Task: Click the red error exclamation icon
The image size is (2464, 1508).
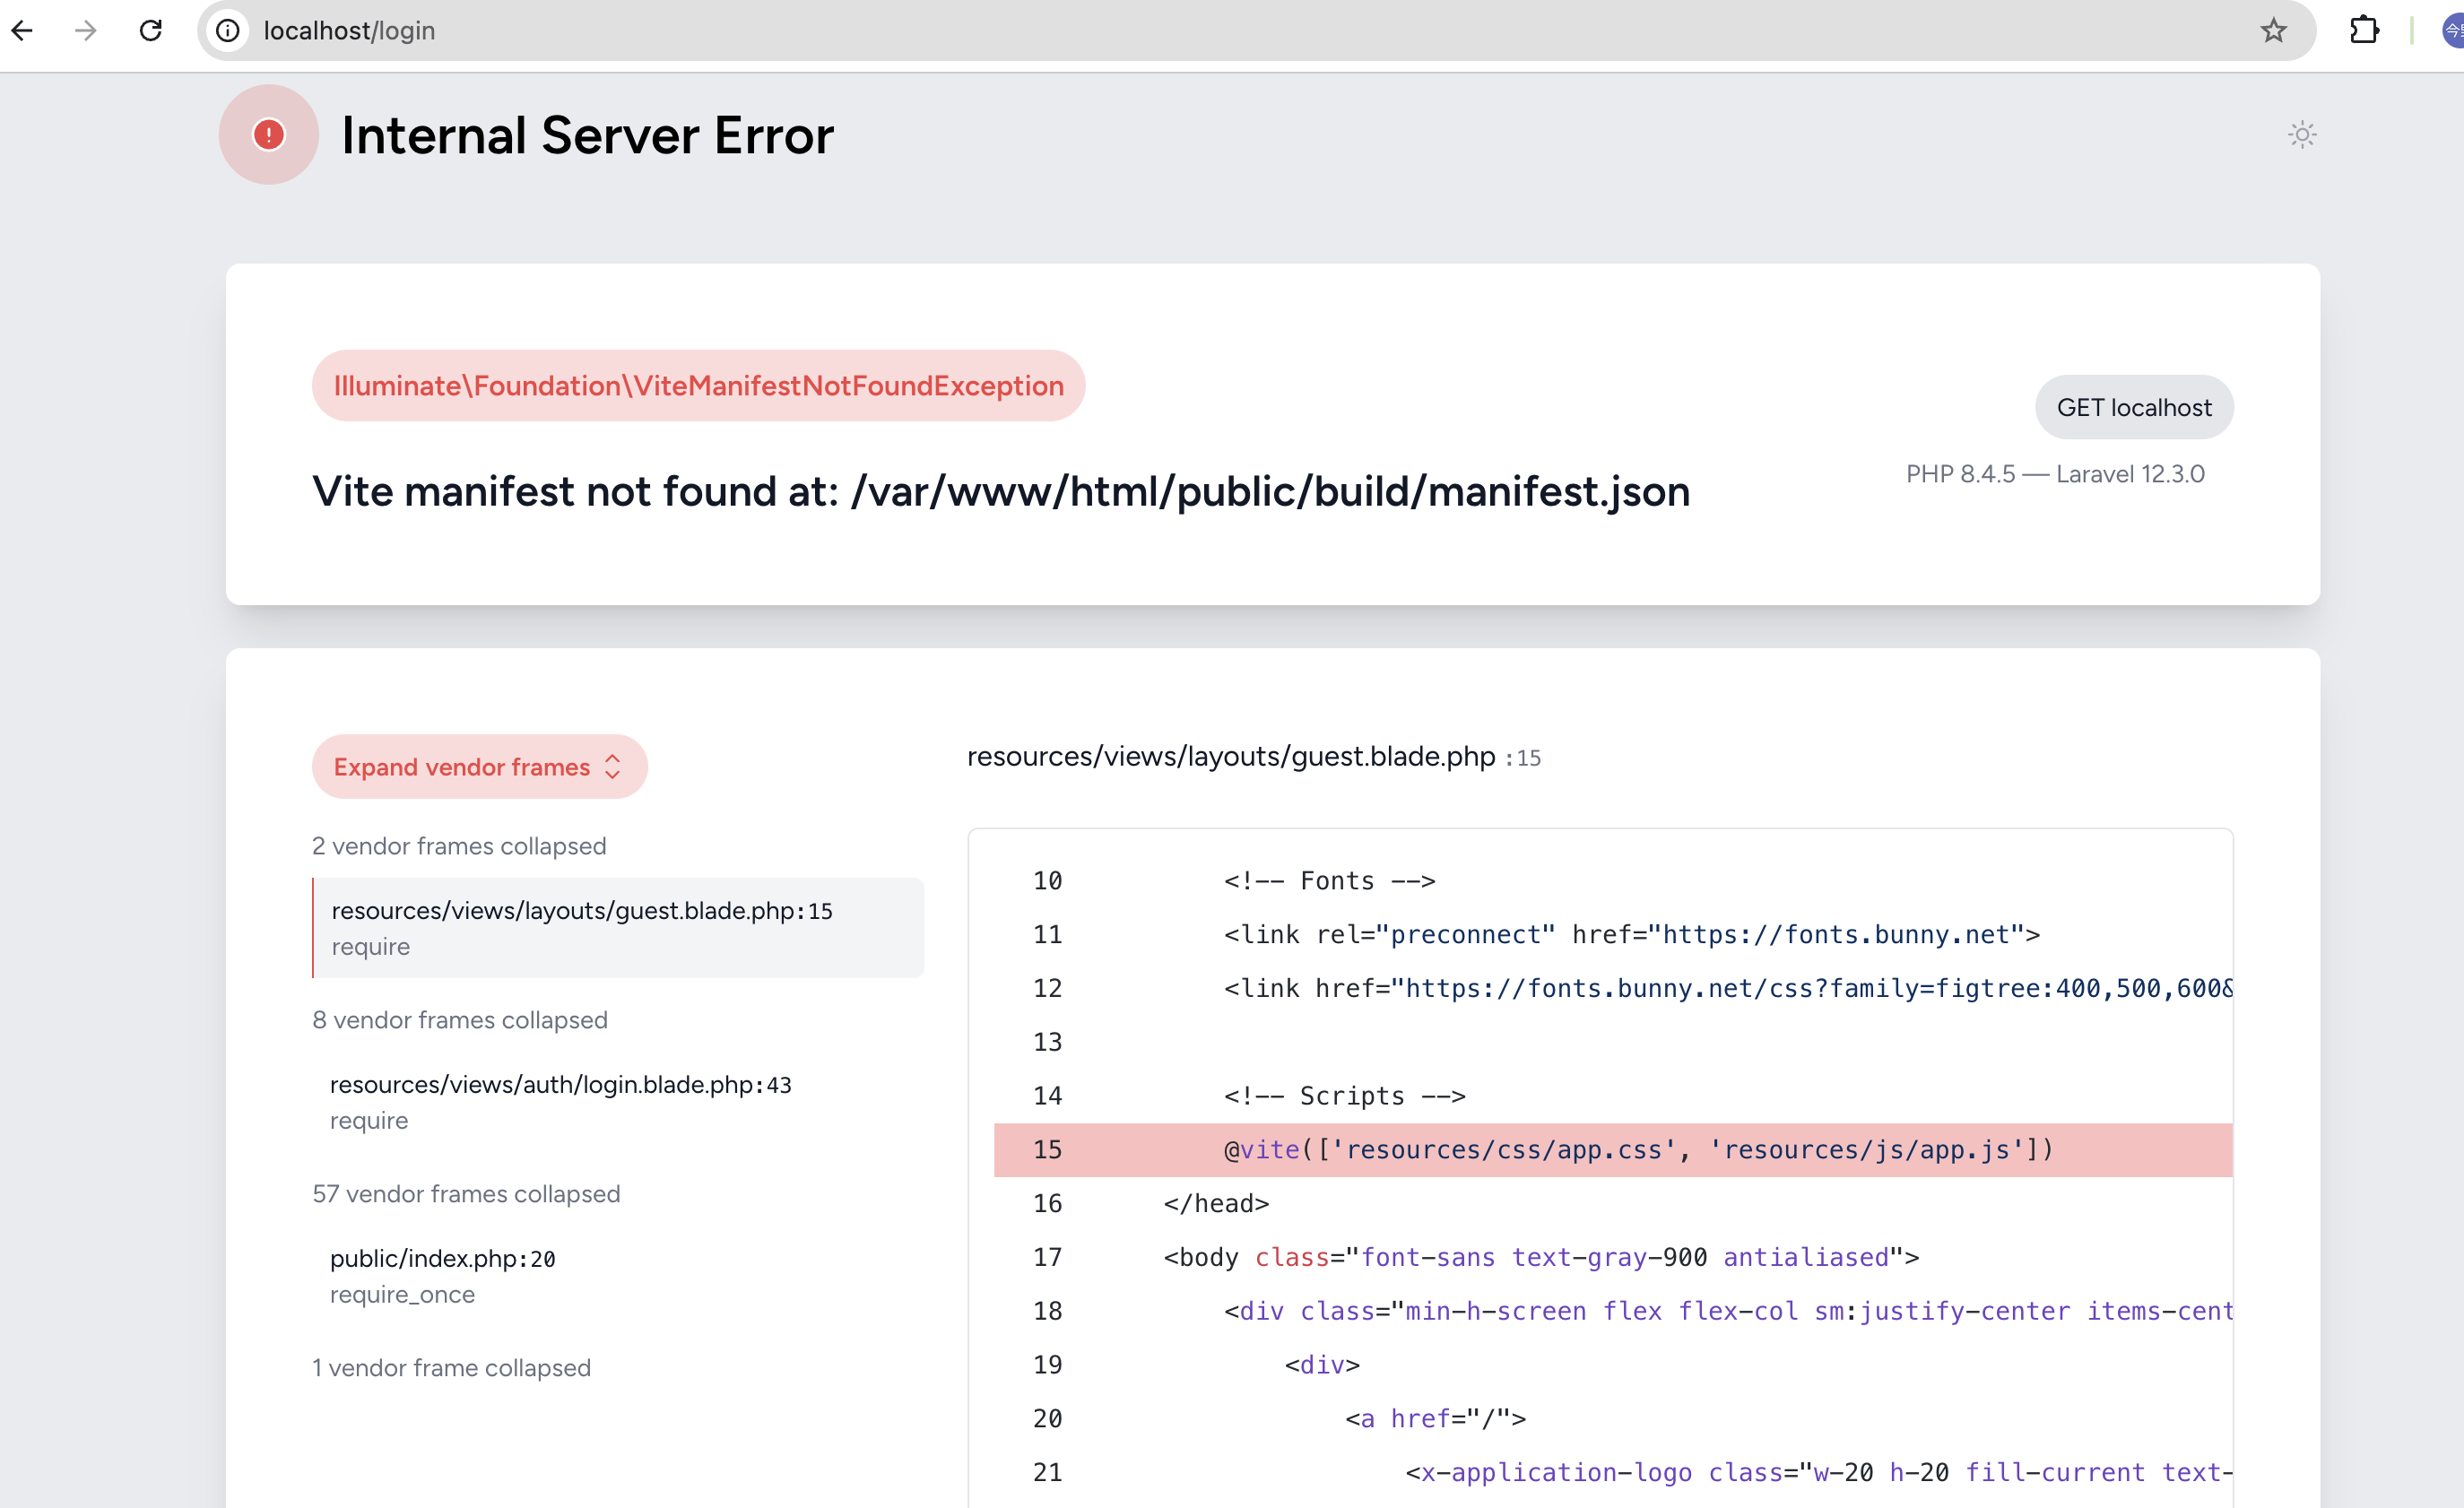Action: pos(268,134)
